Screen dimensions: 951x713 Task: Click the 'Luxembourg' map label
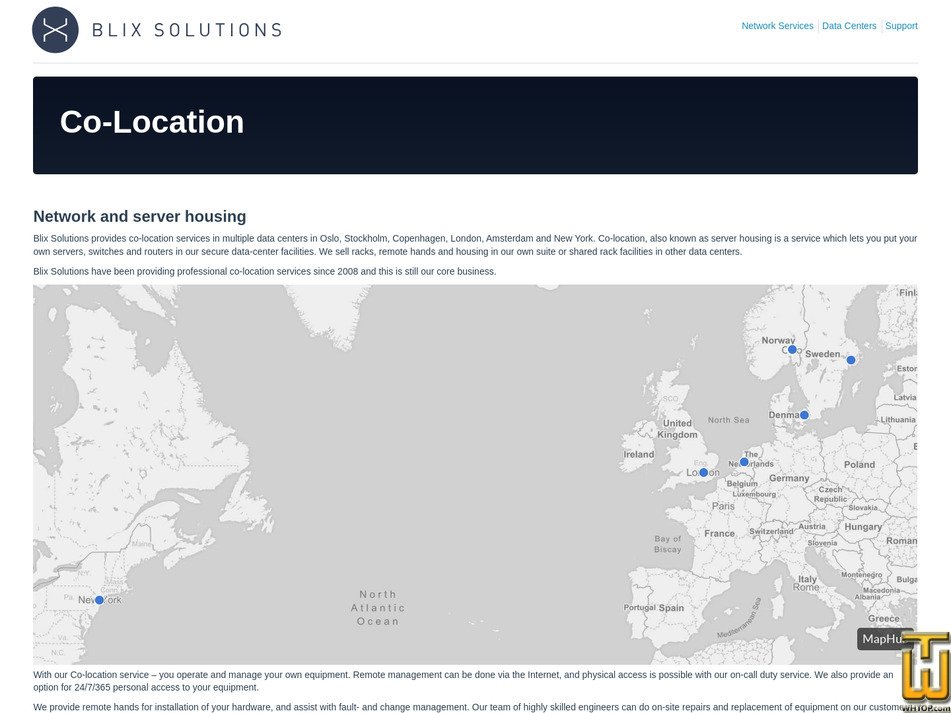pyautogui.click(x=754, y=494)
